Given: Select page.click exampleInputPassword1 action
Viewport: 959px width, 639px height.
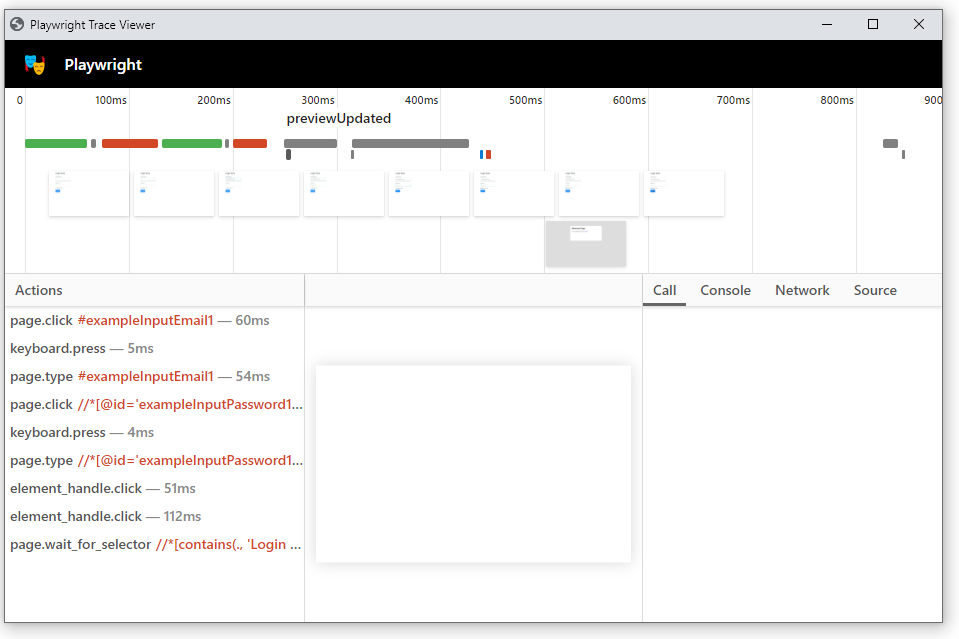Looking at the screenshot, I should pos(154,405).
